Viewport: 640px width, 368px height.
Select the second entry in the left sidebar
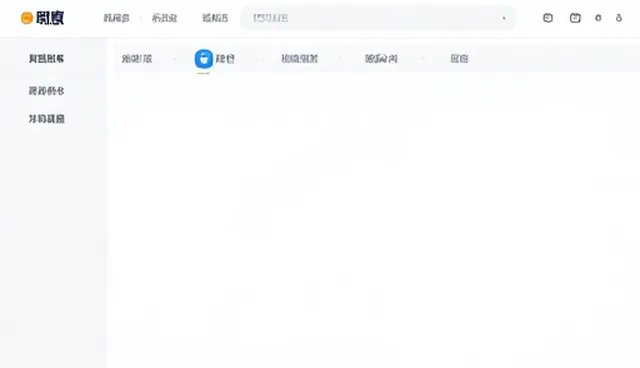[x=47, y=91]
